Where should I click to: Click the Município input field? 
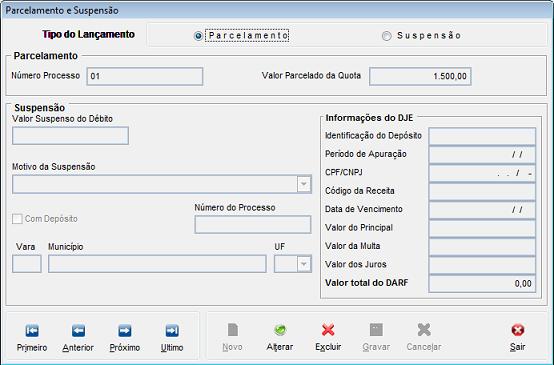(157, 264)
